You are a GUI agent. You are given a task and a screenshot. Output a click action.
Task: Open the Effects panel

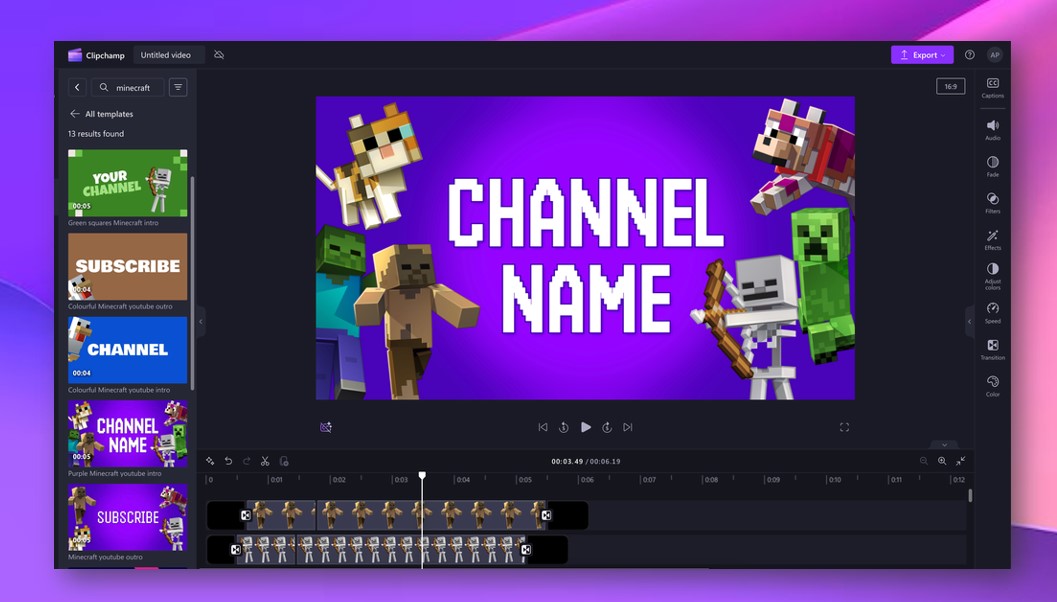pyautogui.click(x=992, y=239)
